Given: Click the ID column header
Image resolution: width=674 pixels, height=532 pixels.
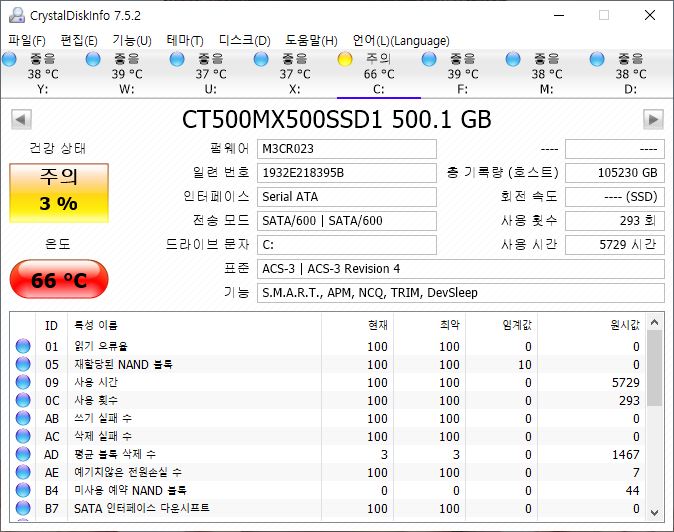Looking at the screenshot, I should click(52, 325).
